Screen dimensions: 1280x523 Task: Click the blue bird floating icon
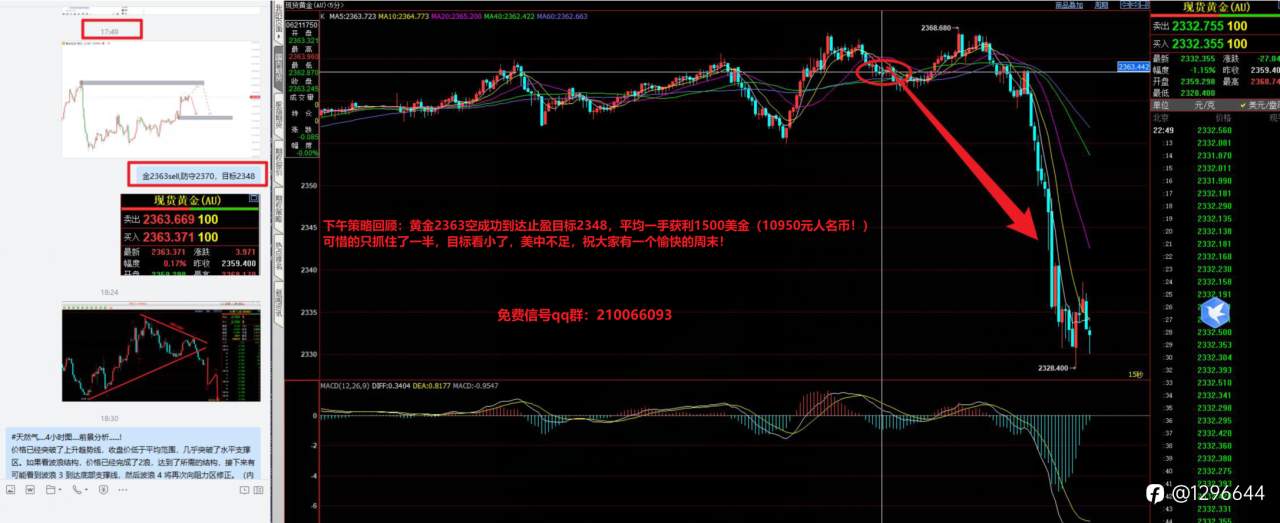(1214, 313)
